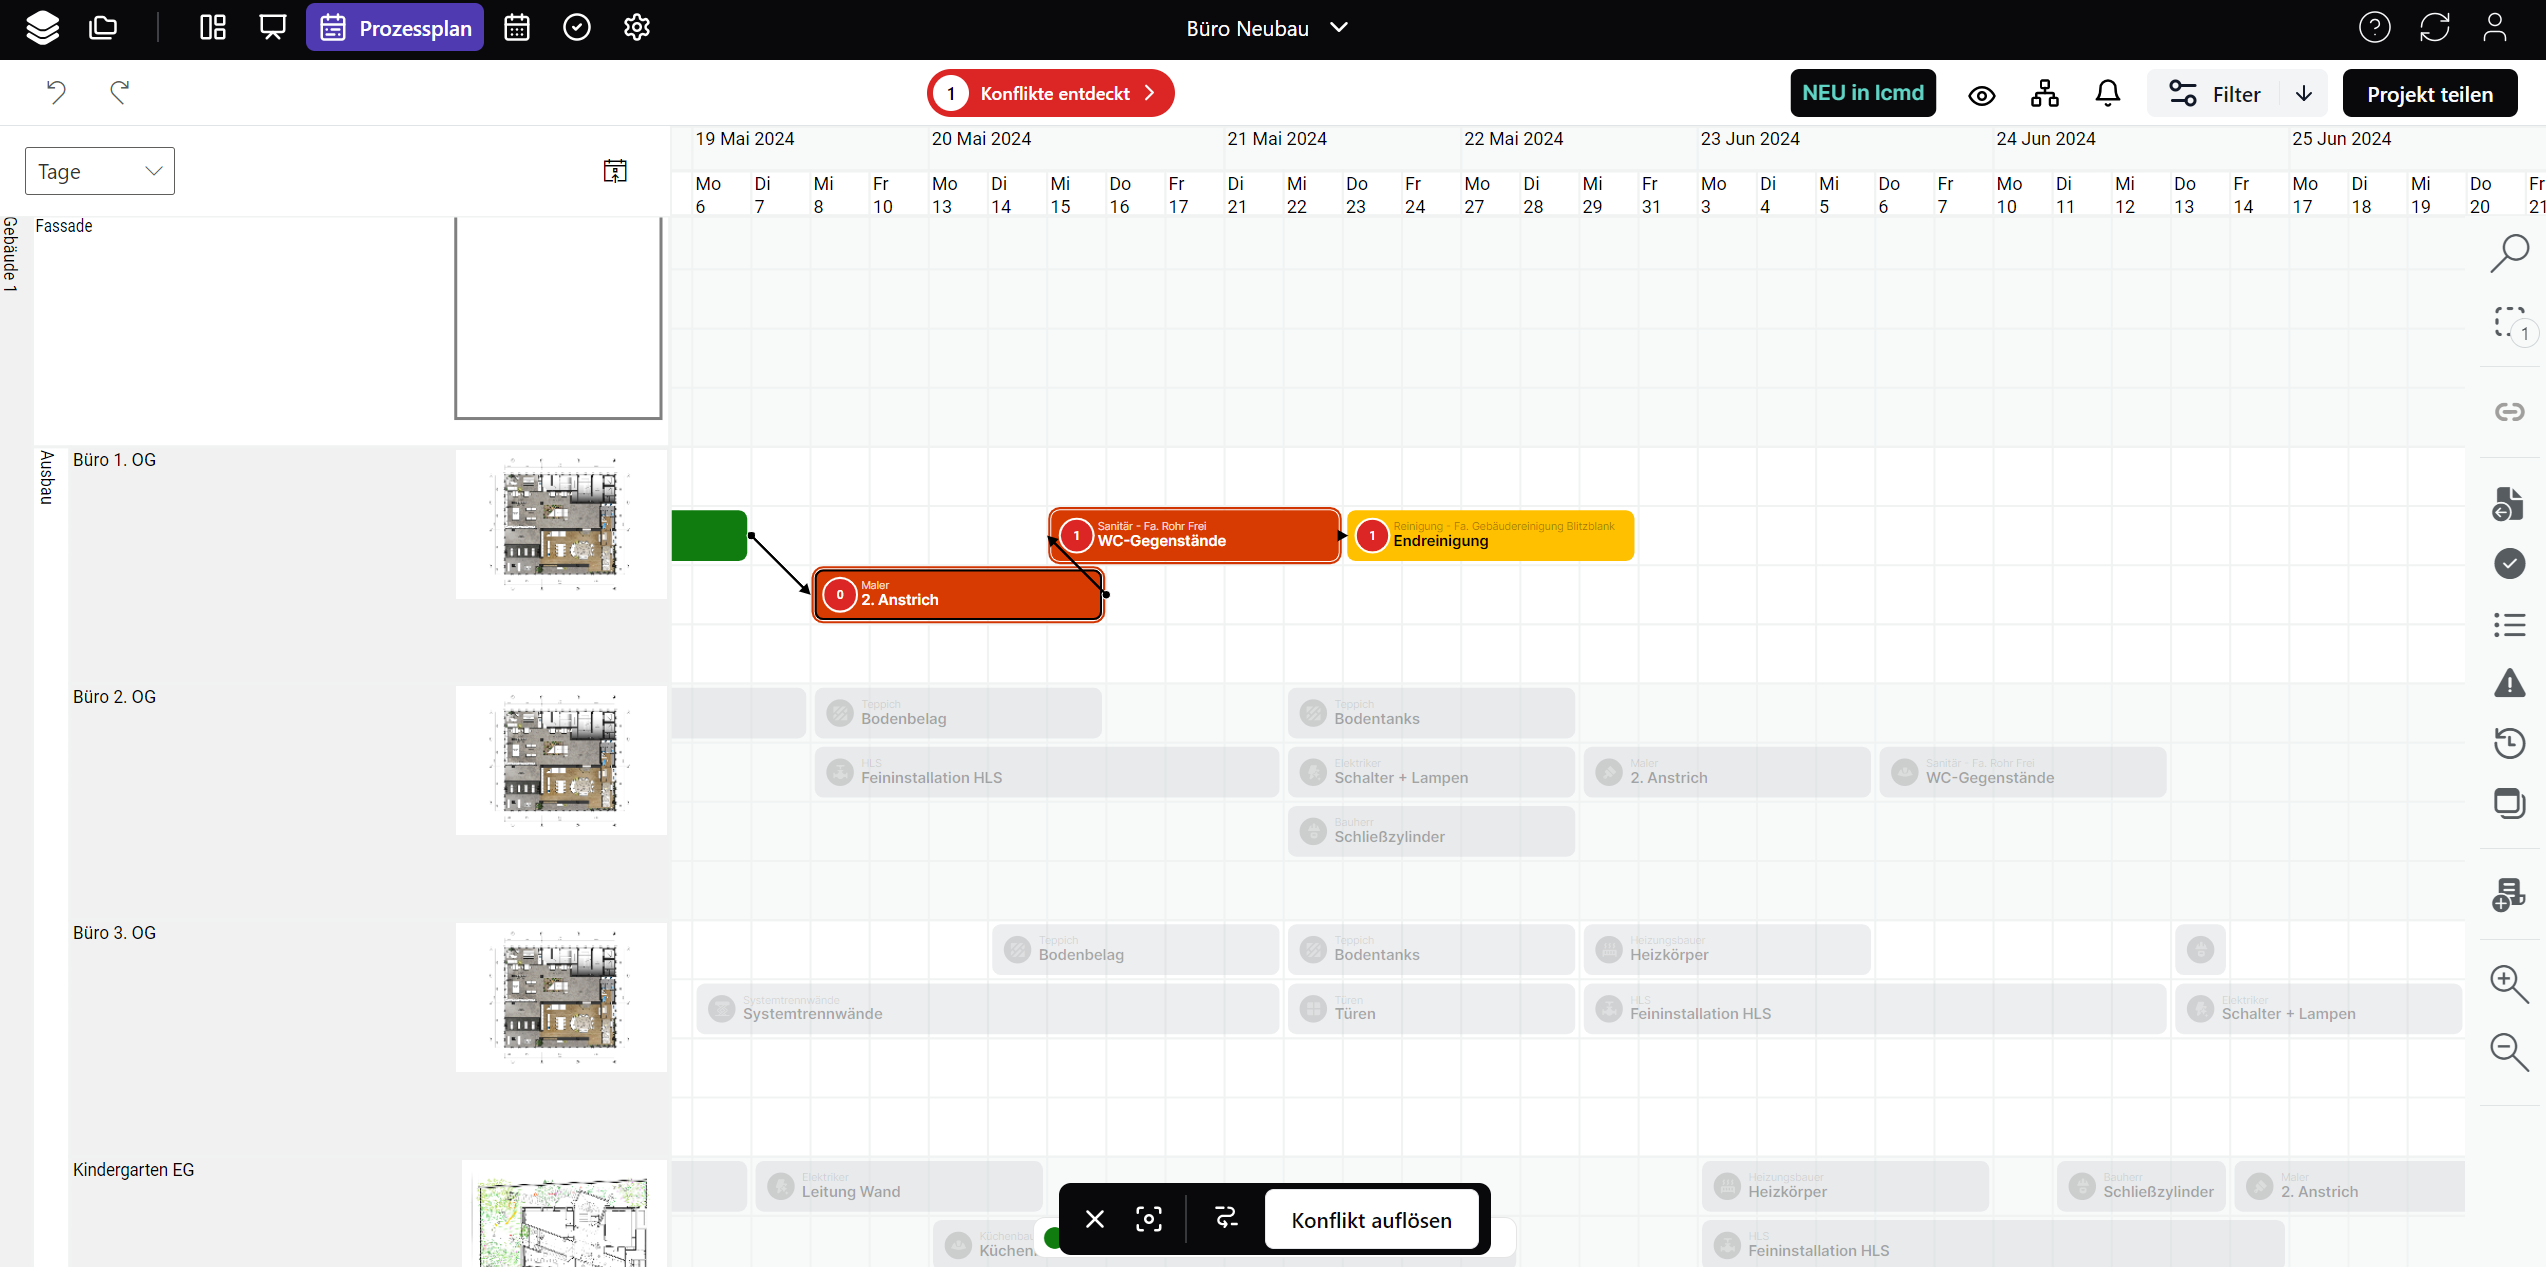Click the search magnifier in right sidebar

[2509, 253]
